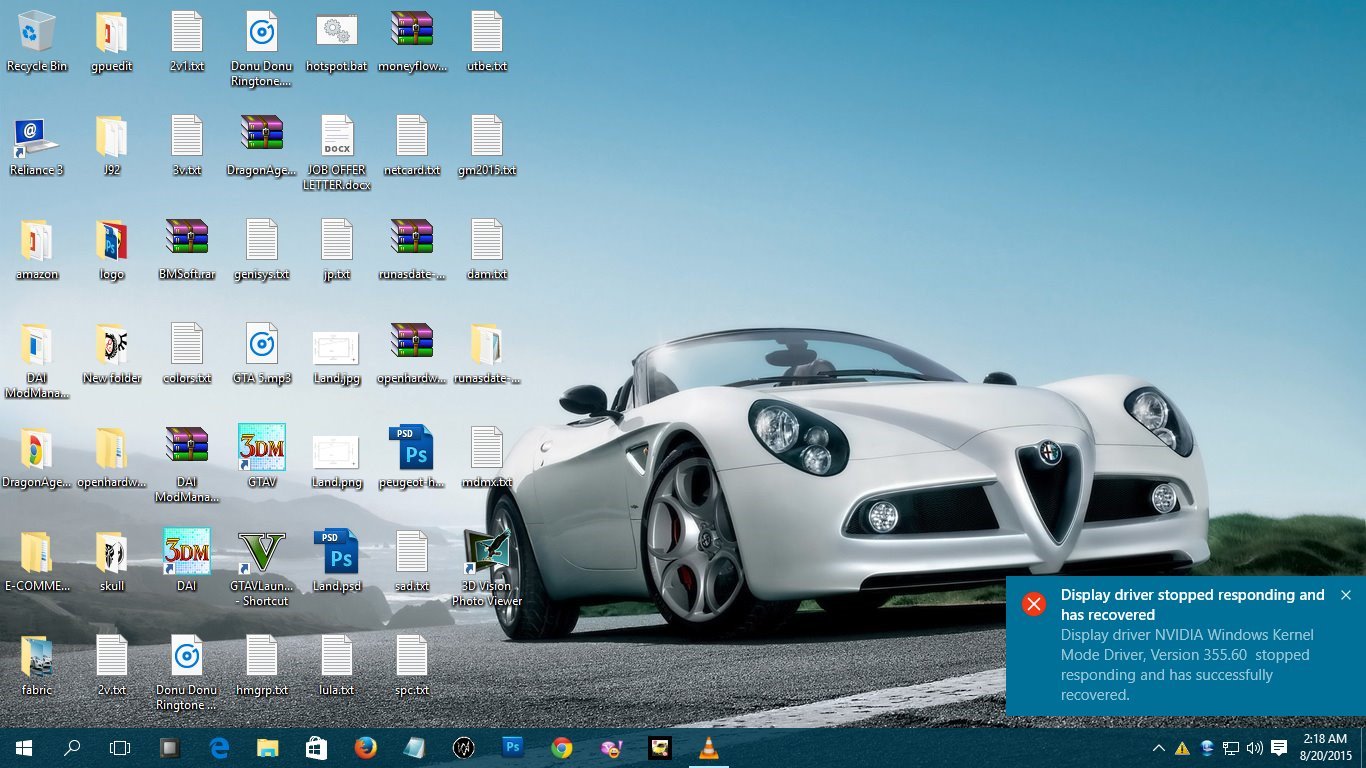Dismiss the display driver notification
1366x768 pixels.
[x=1346, y=595]
